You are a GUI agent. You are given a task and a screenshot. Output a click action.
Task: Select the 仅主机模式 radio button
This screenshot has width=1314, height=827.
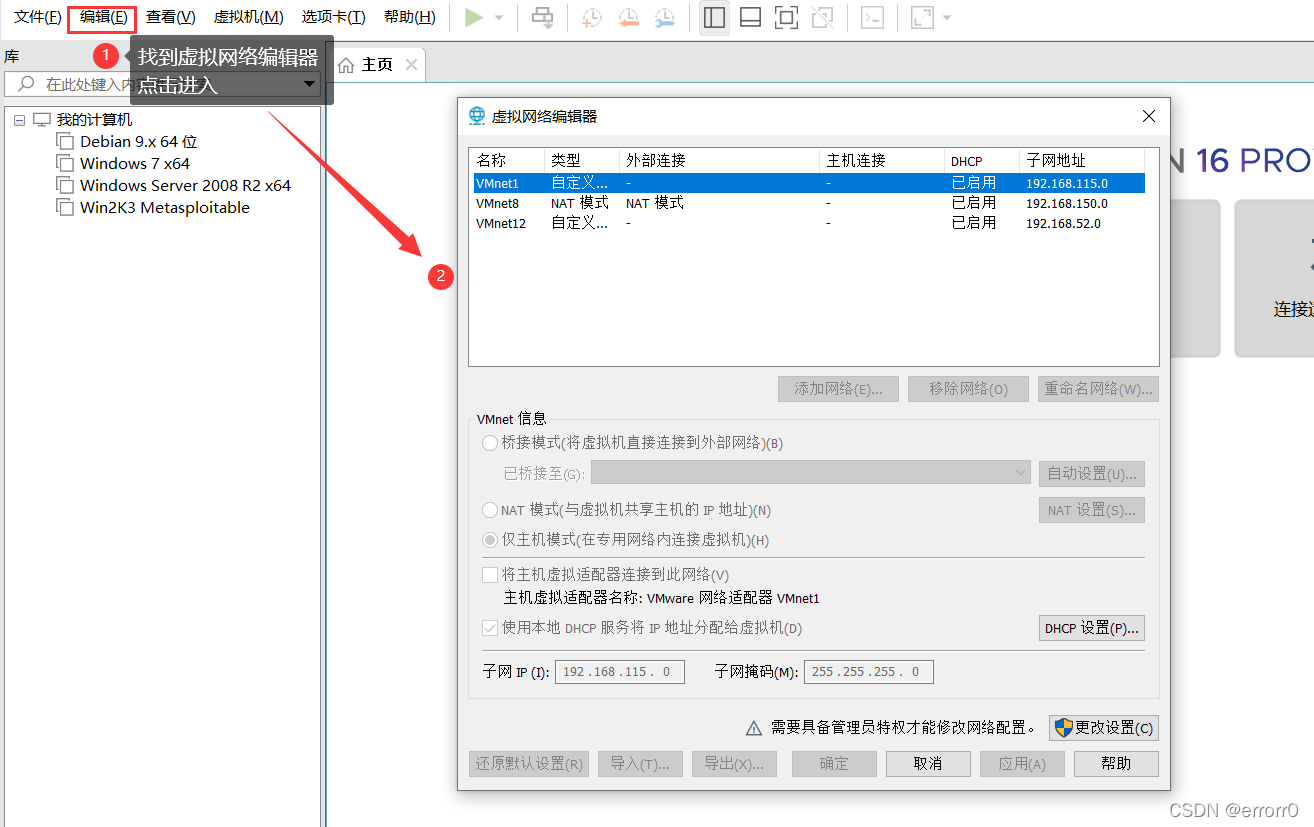coord(490,540)
